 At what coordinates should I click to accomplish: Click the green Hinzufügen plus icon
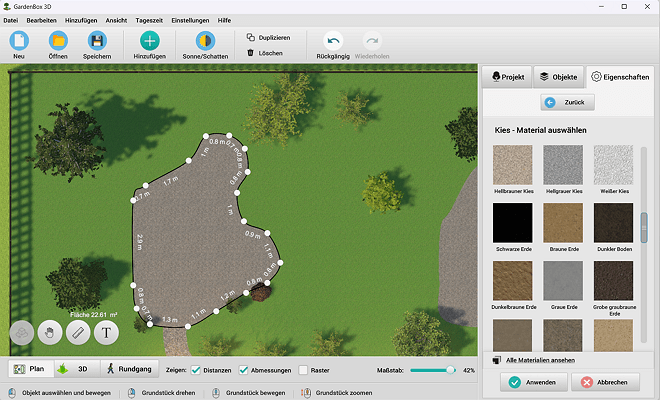[x=150, y=41]
